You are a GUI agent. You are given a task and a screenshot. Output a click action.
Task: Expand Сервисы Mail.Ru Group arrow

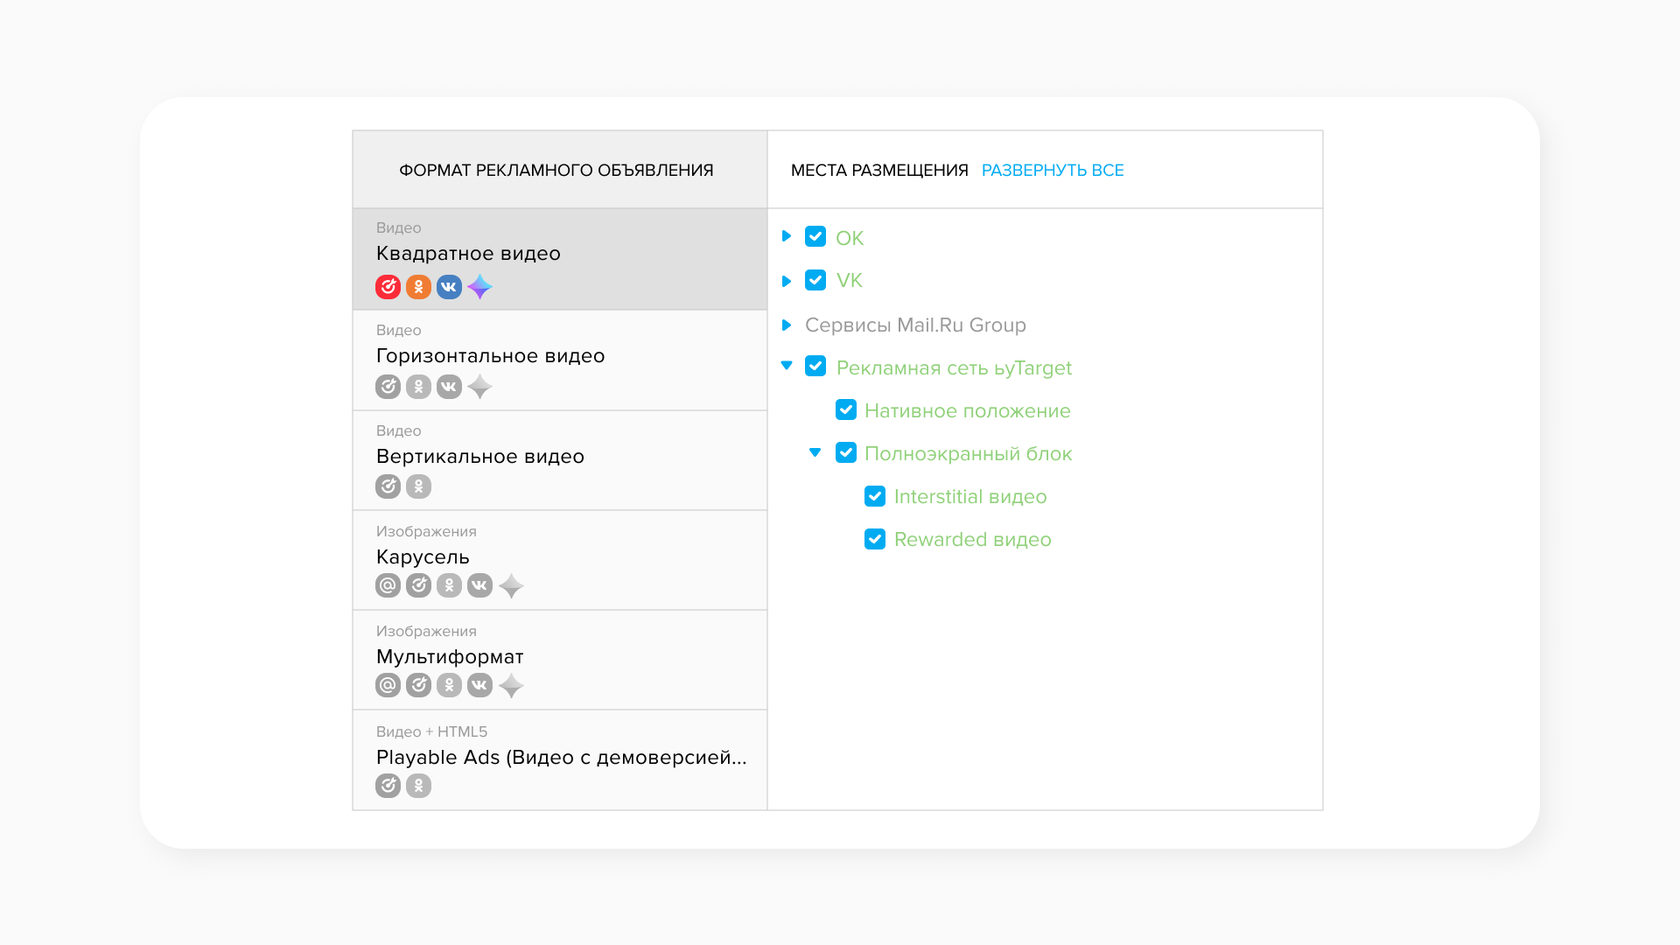coord(787,325)
